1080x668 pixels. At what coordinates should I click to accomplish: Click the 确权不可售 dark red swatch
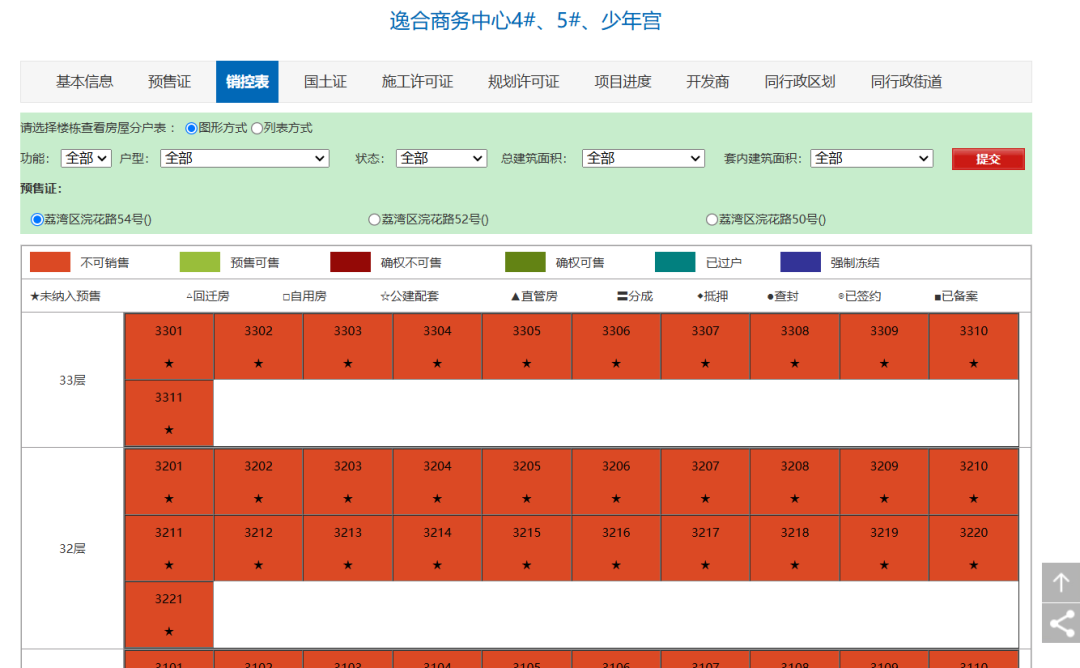pyautogui.click(x=351, y=262)
